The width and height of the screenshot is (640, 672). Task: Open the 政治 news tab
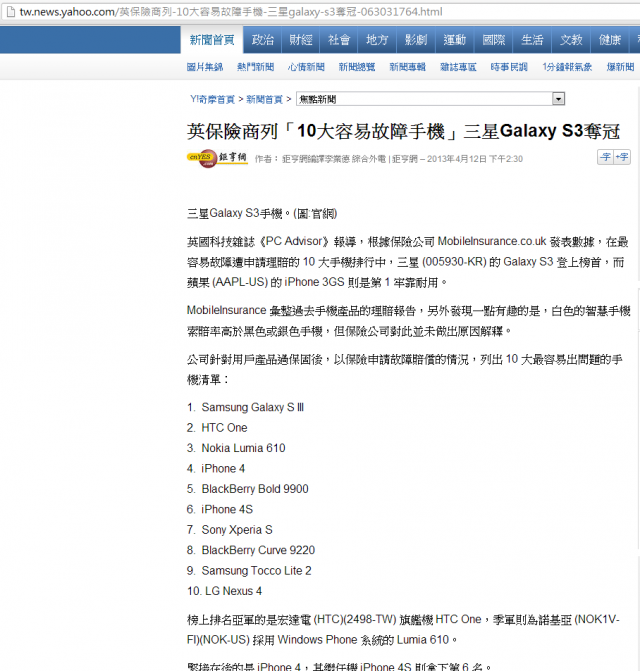pyautogui.click(x=262, y=40)
